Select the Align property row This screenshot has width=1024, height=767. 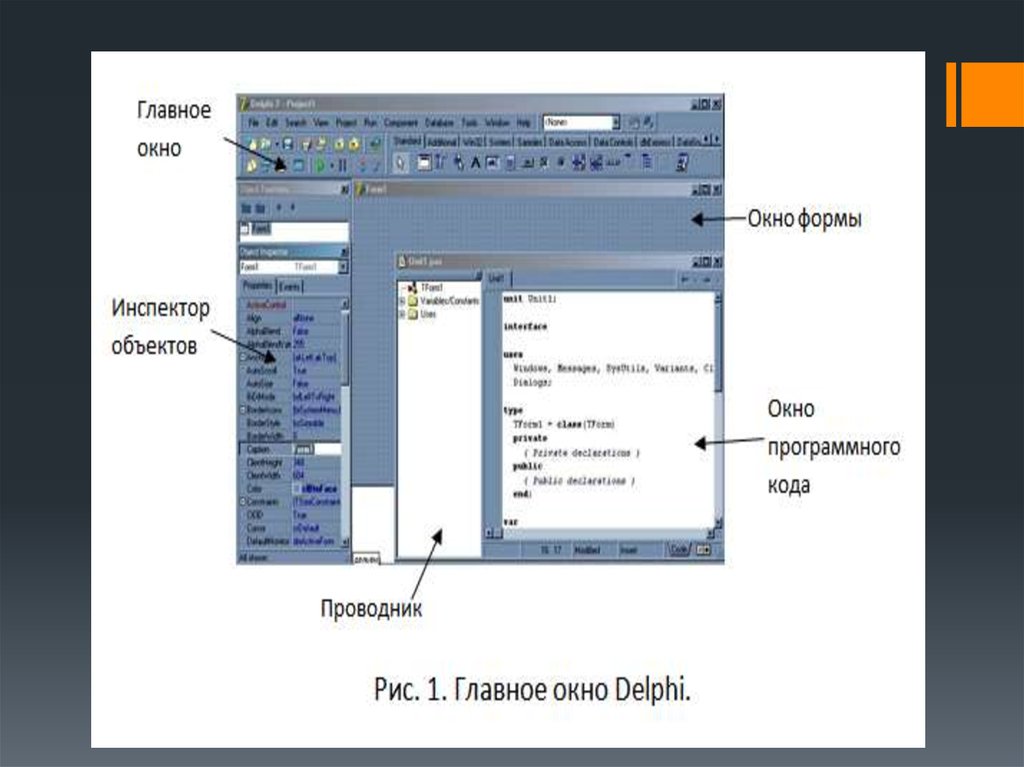click(x=290, y=318)
